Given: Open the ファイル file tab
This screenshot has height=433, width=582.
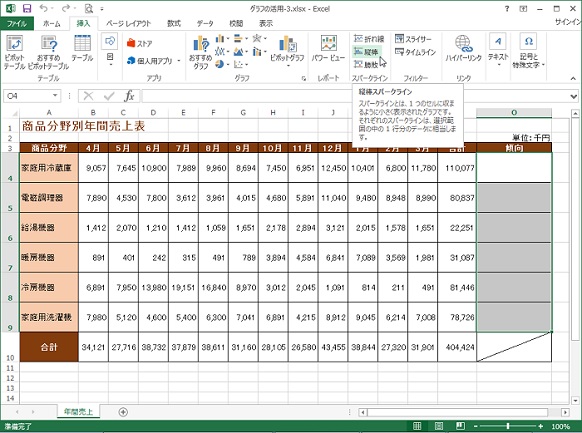Looking at the screenshot, I should click(17, 23).
